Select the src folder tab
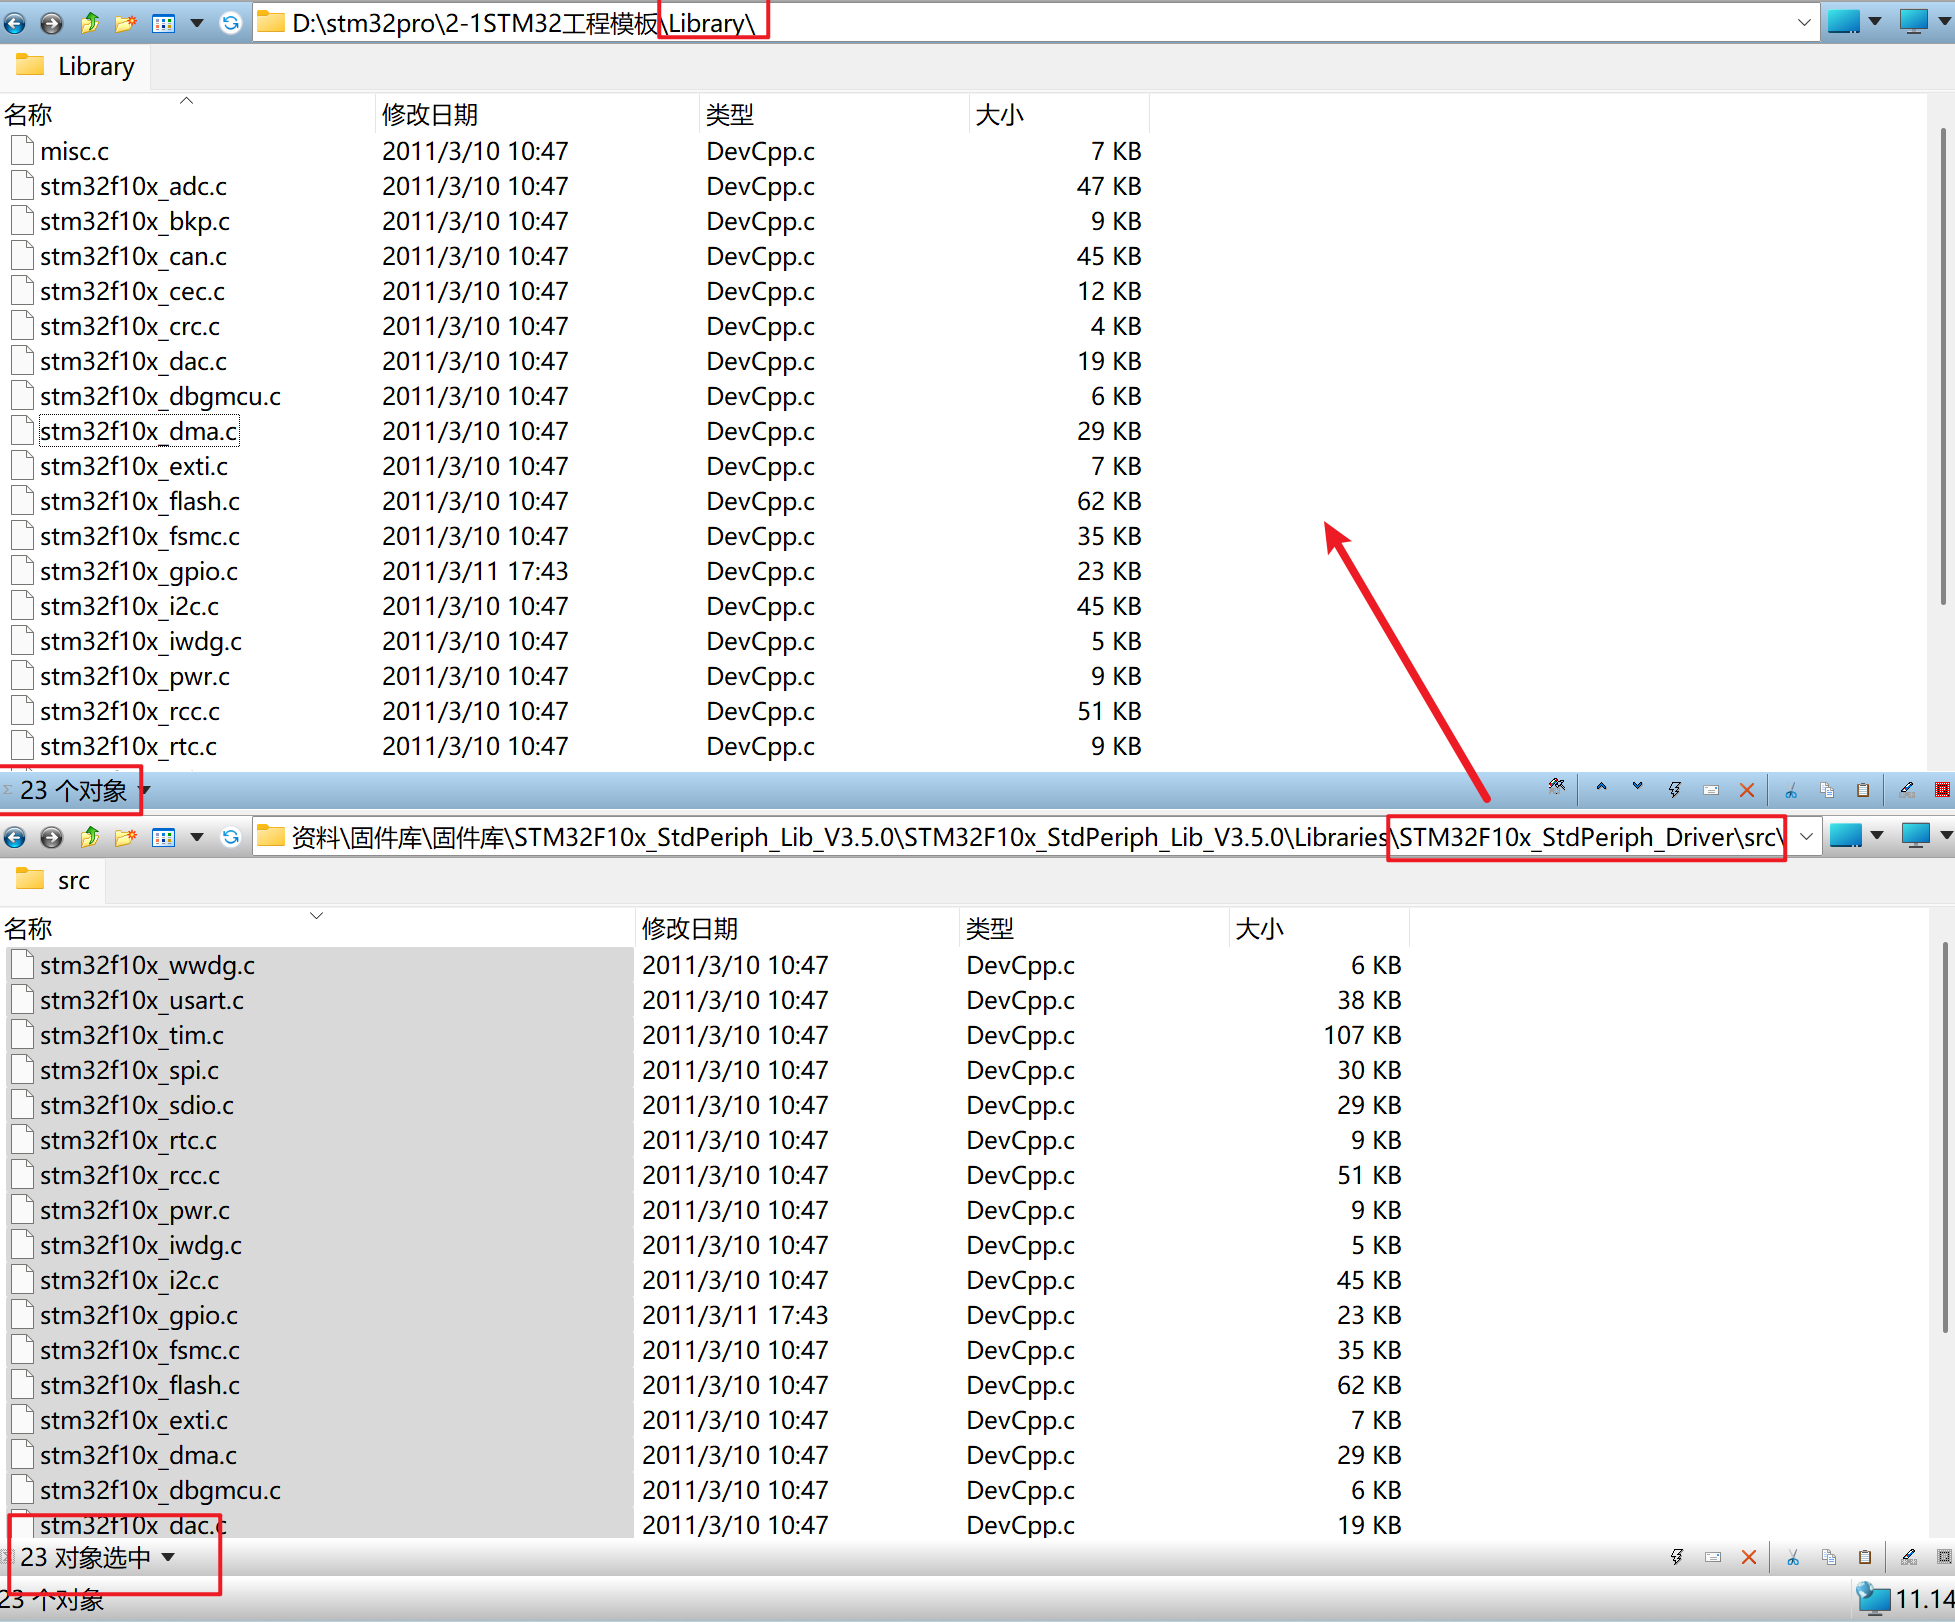The image size is (1955, 1622). [54, 881]
